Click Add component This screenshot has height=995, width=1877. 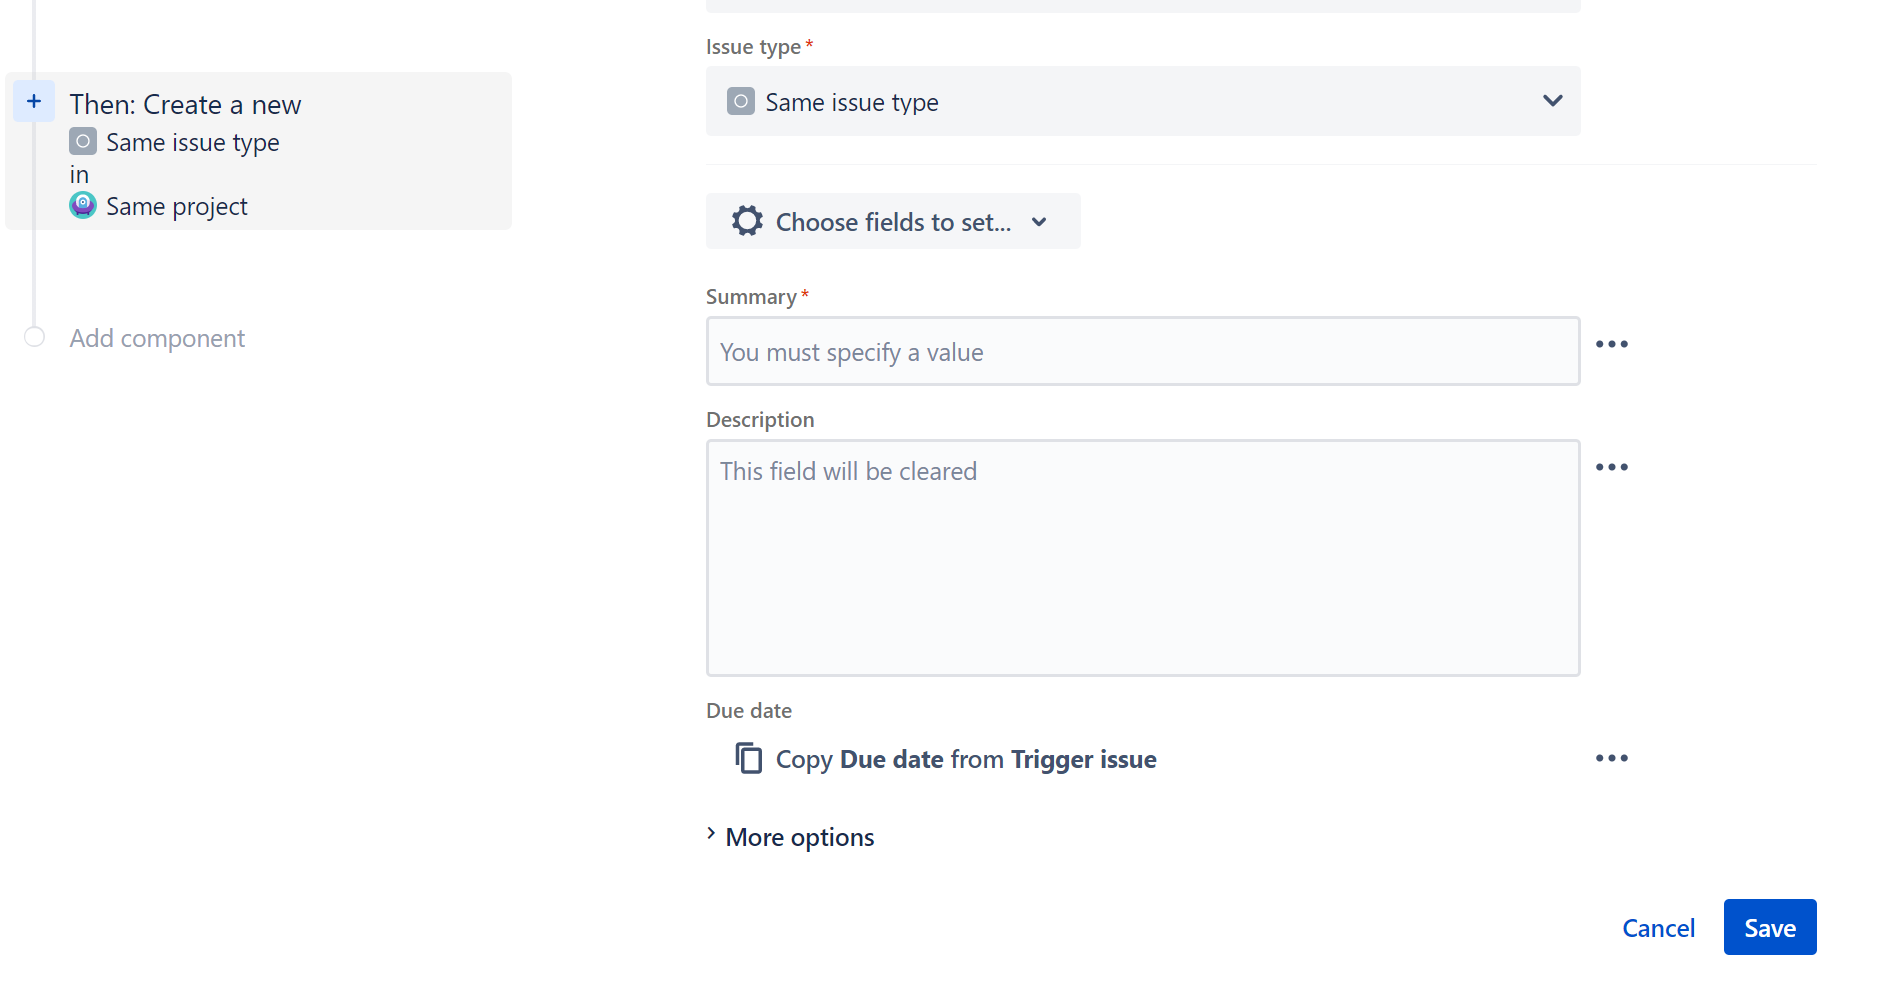pos(157,338)
